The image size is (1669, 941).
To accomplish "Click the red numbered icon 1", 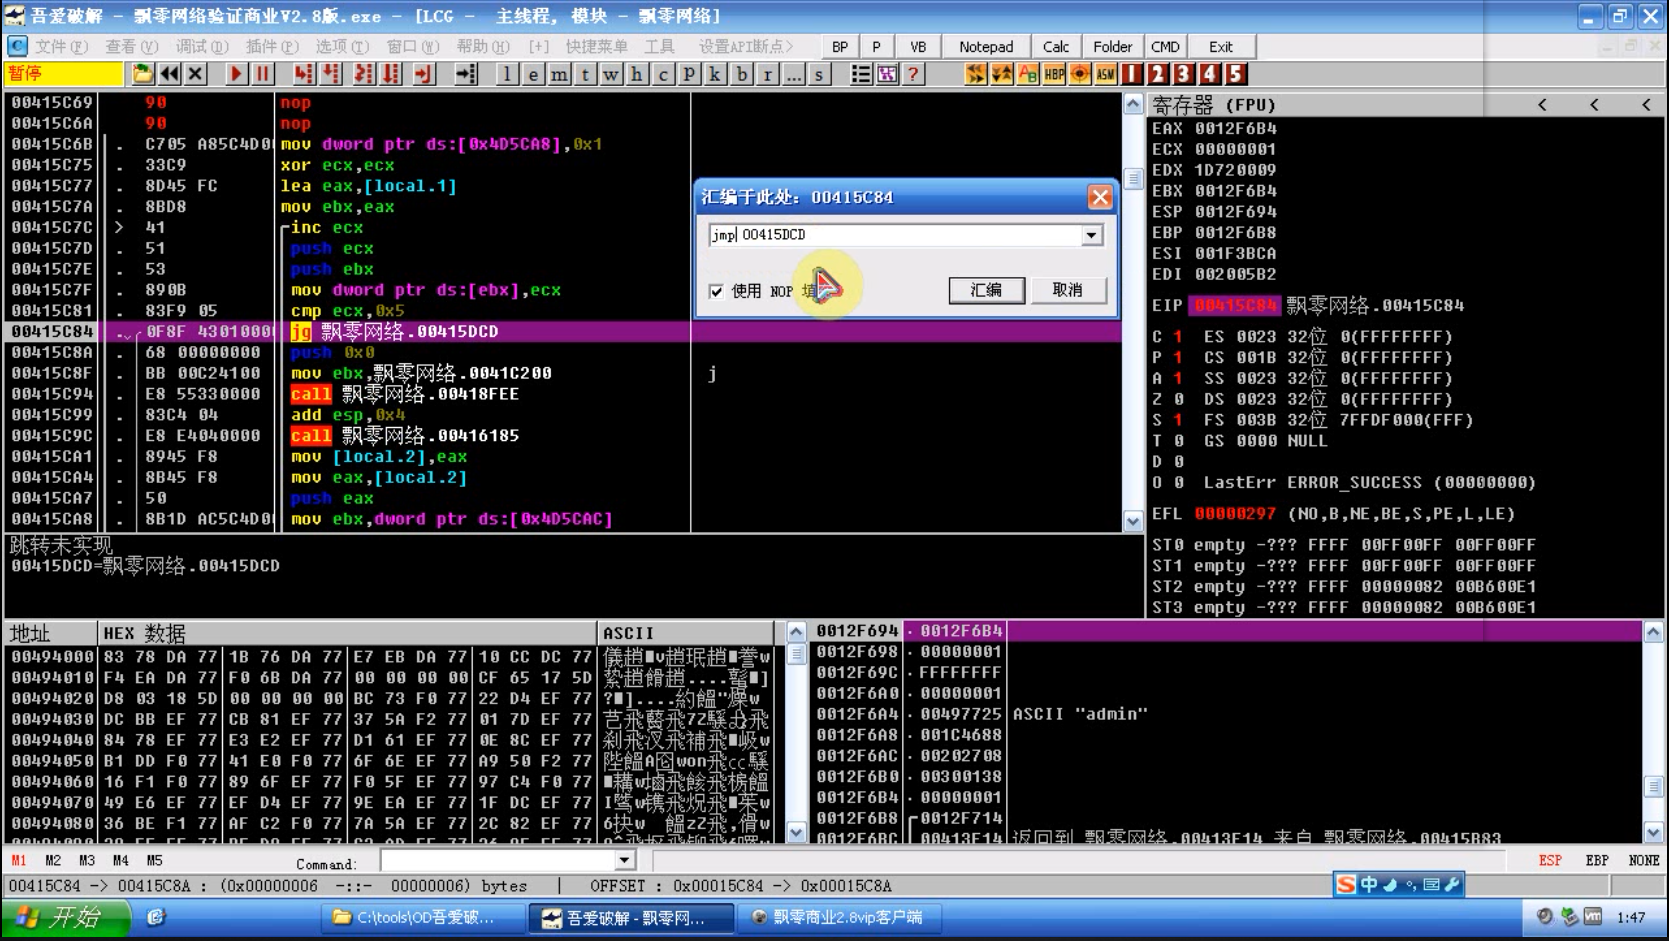I will click(1132, 74).
